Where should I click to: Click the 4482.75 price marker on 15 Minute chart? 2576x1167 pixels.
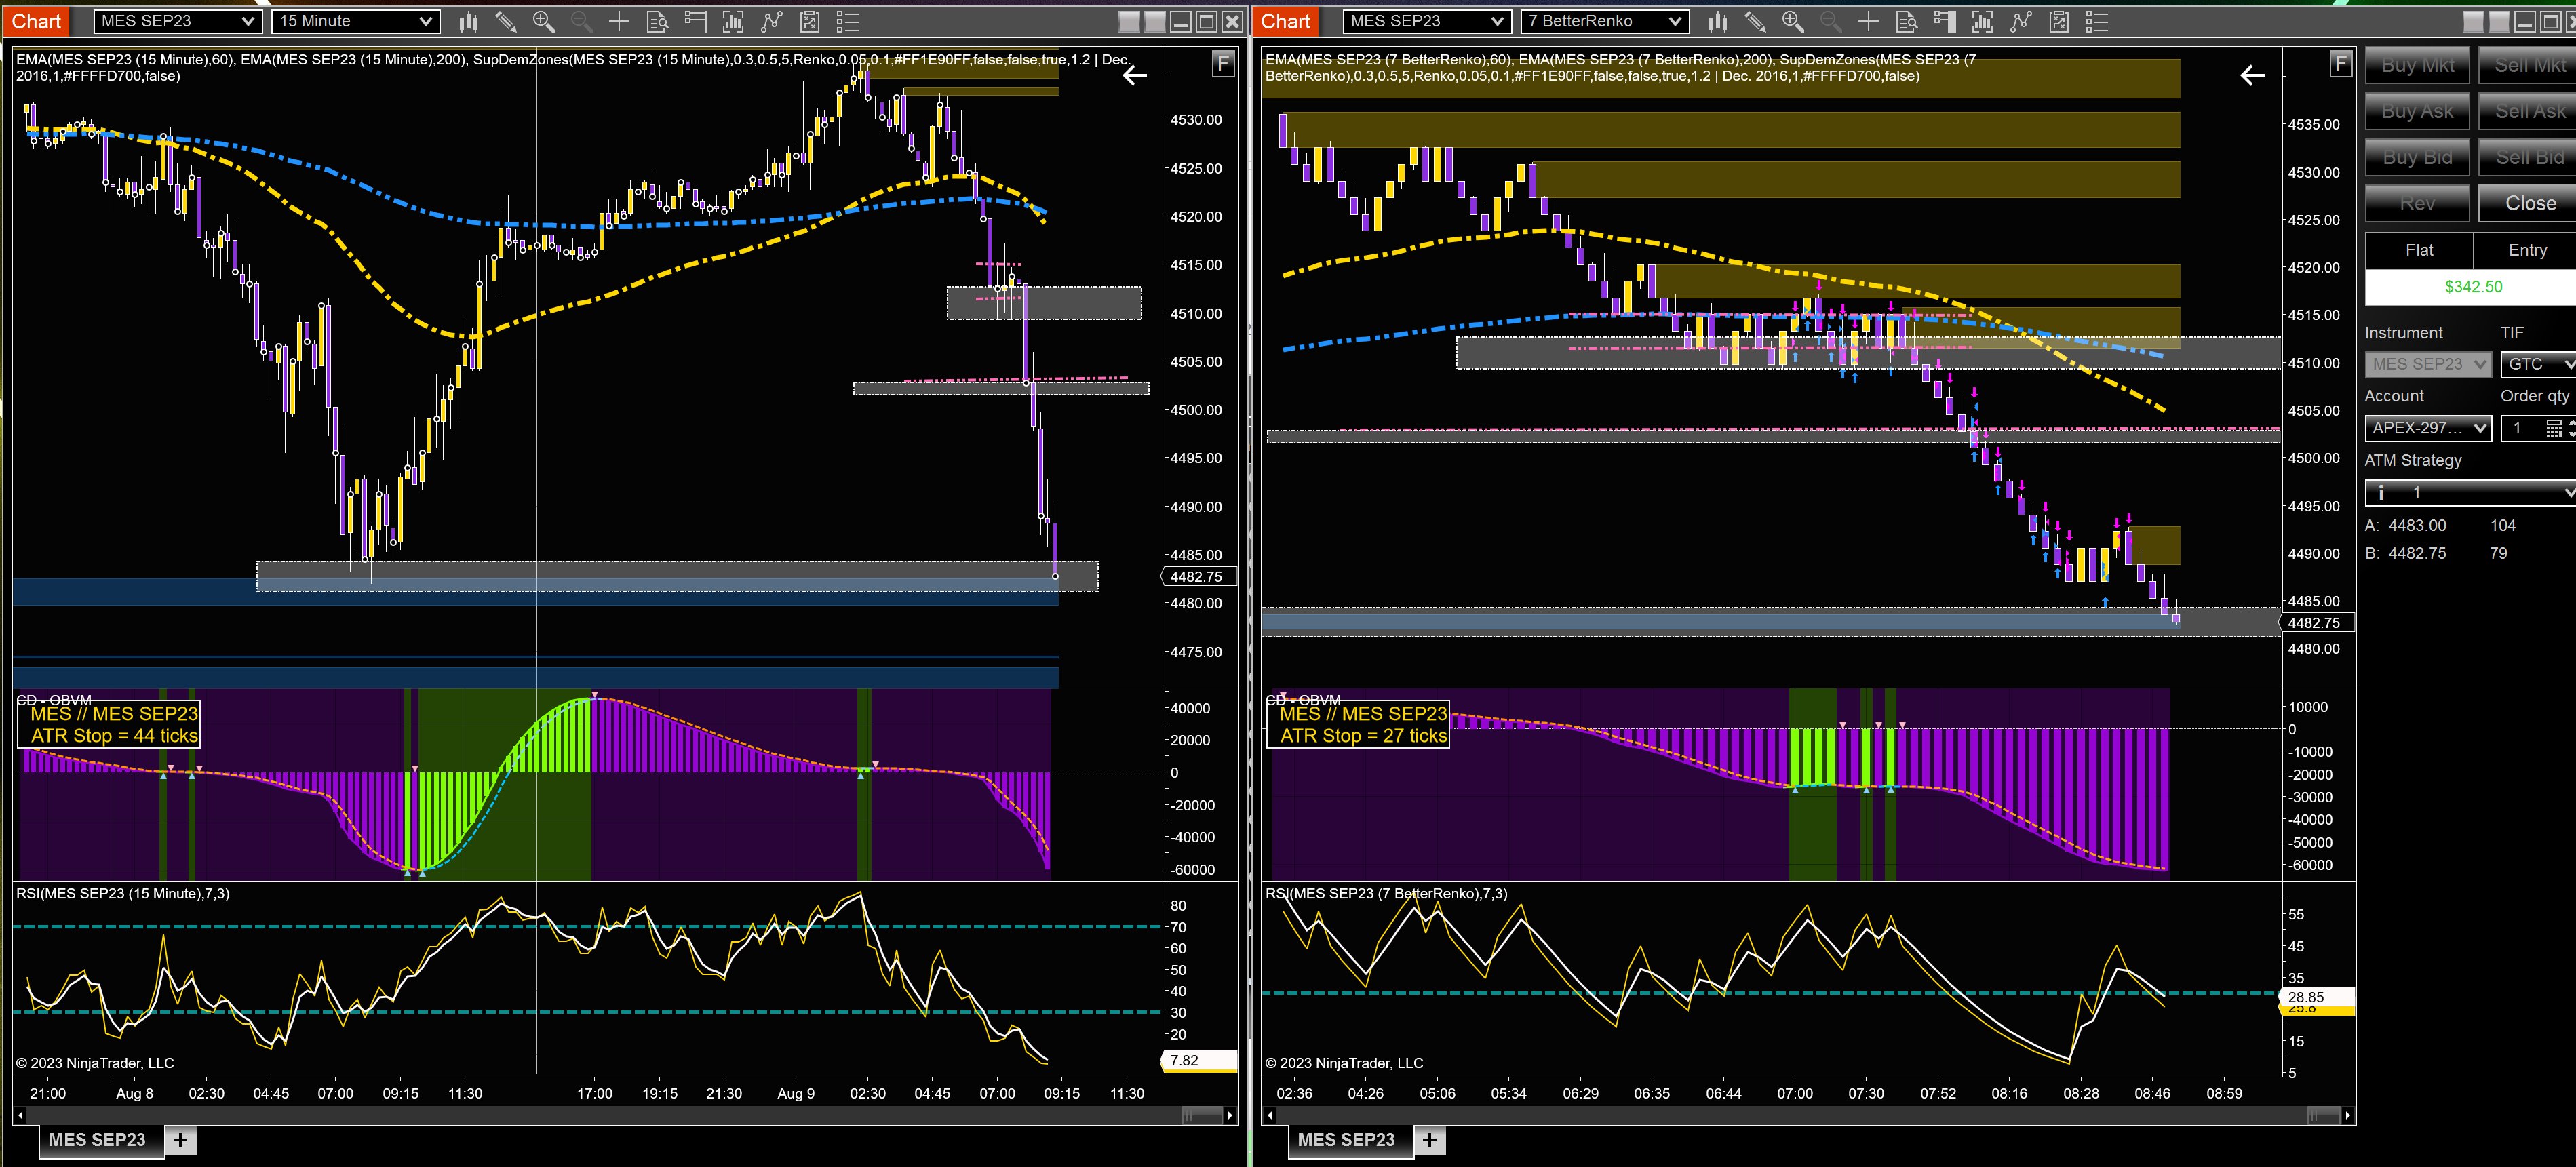coord(1198,577)
